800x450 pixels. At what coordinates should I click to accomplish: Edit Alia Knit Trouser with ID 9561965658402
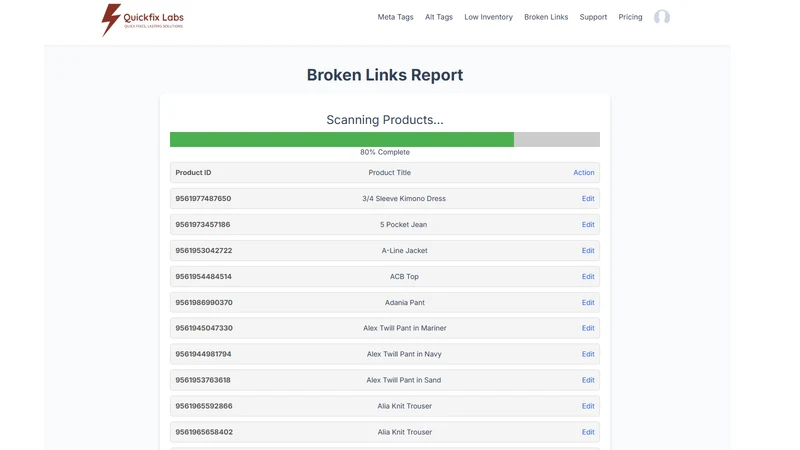click(588, 432)
